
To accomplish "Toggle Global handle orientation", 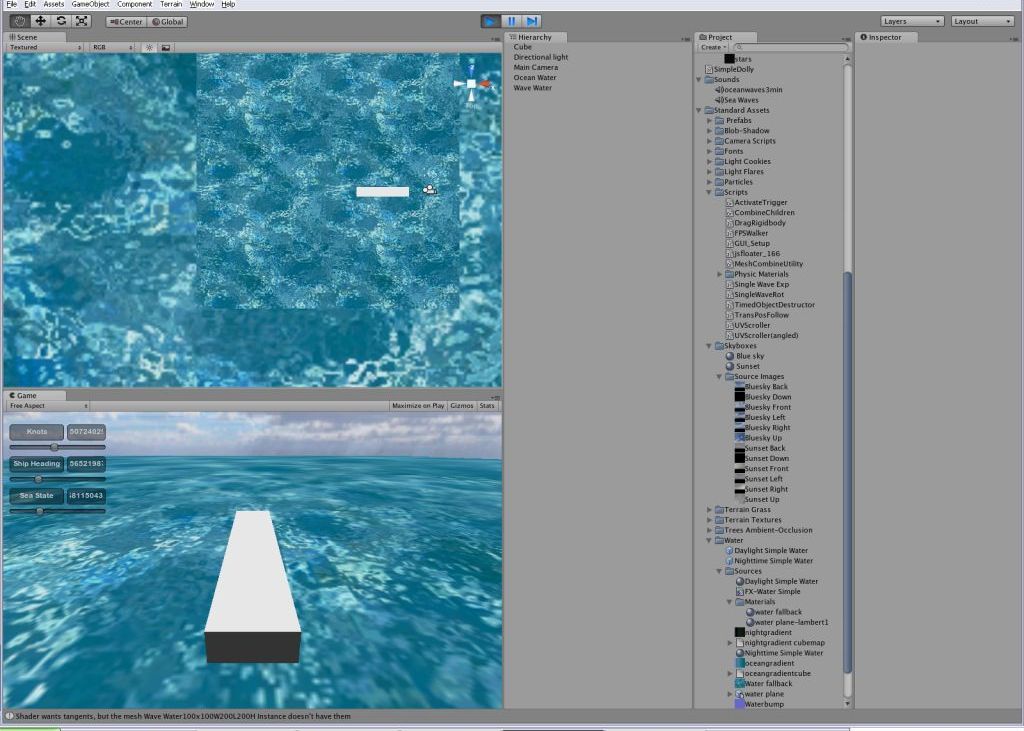I will point(166,20).
